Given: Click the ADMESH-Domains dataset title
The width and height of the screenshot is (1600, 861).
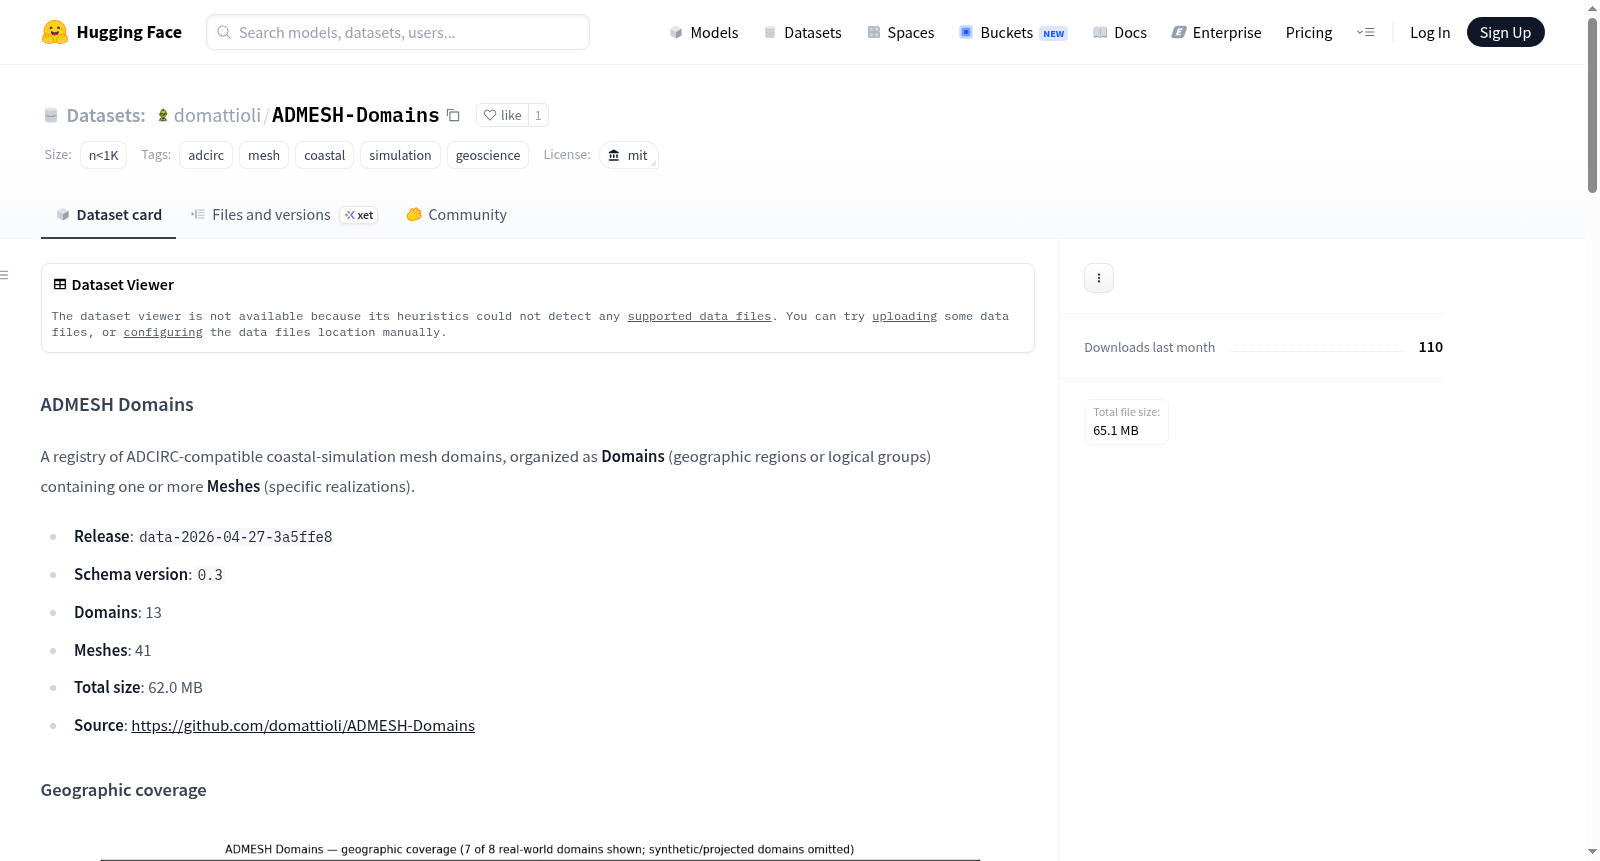Looking at the screenshot, I should click(355, 115).
